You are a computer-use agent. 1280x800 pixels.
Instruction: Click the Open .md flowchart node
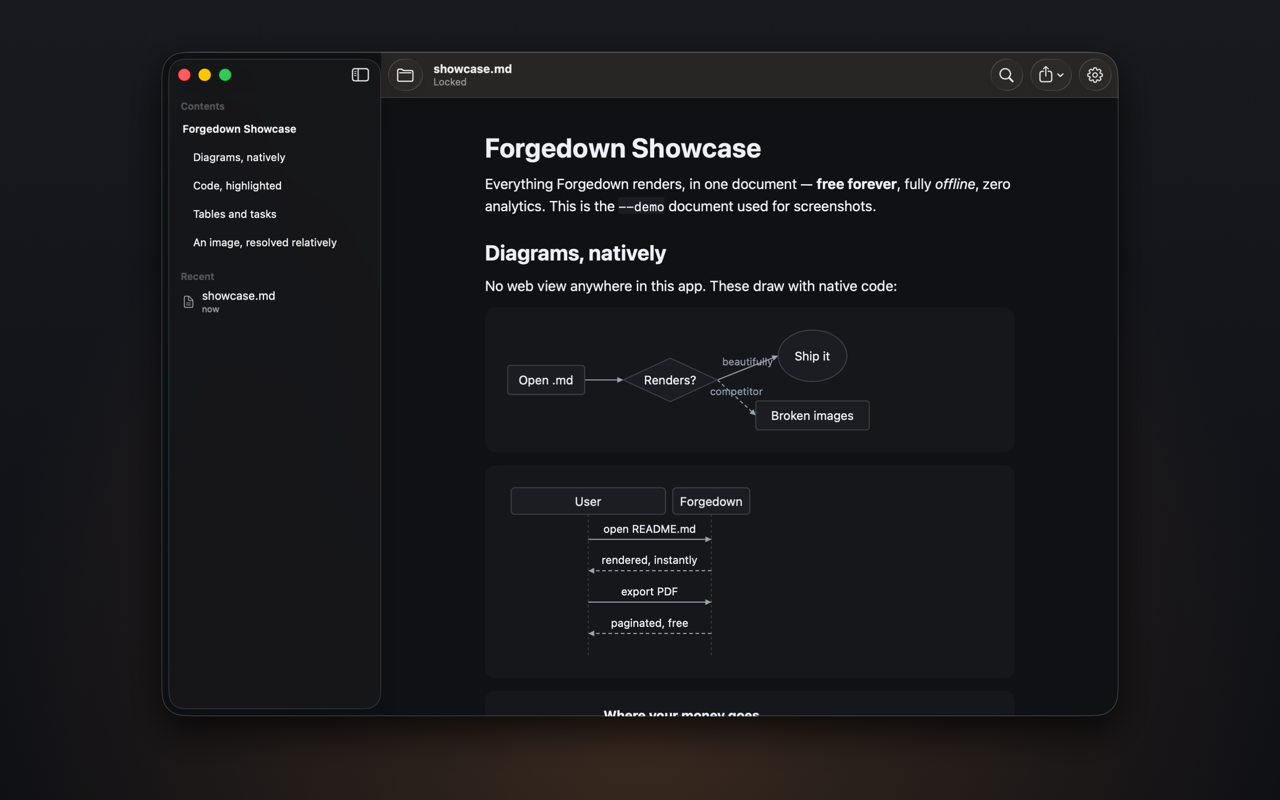(x=546, y=380)
